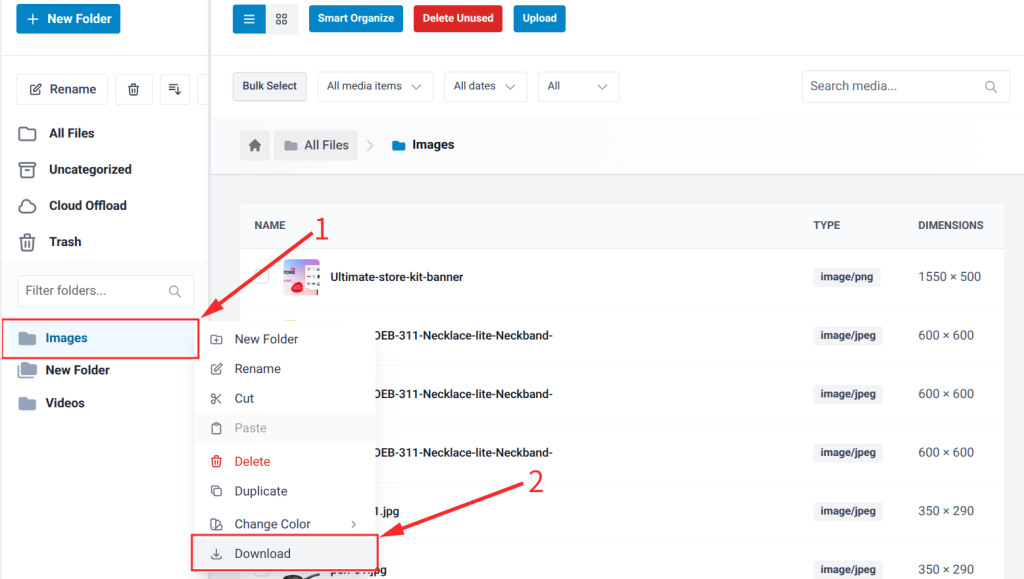Screen dimensions: 1024x579
Task: Click the search media magnifier icon
Action: click(991, 87)
